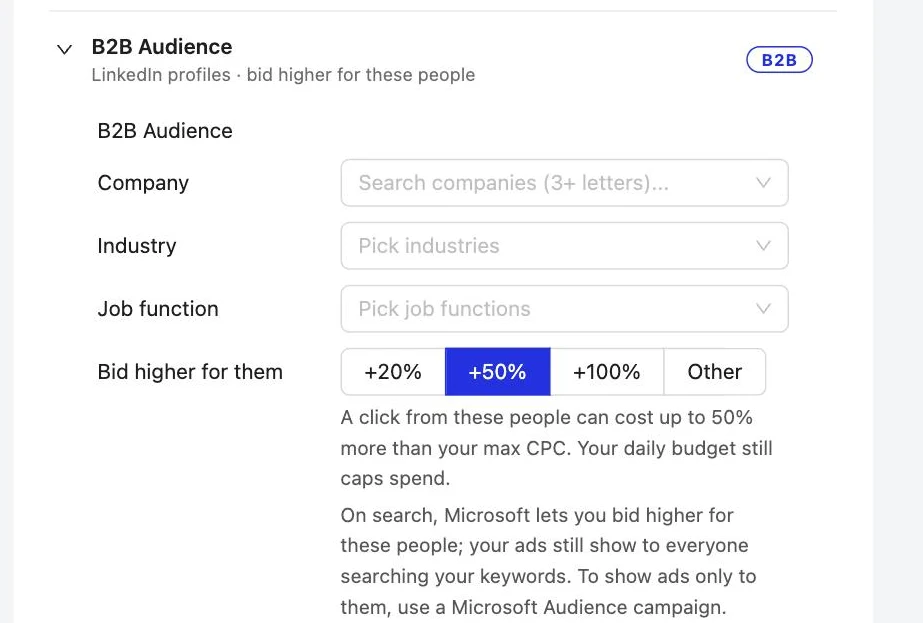Image resolution: width=923 pixels, height=623 pixels.
Task: Click the inner B2B Audience subheading
Action: pos(165,131)
